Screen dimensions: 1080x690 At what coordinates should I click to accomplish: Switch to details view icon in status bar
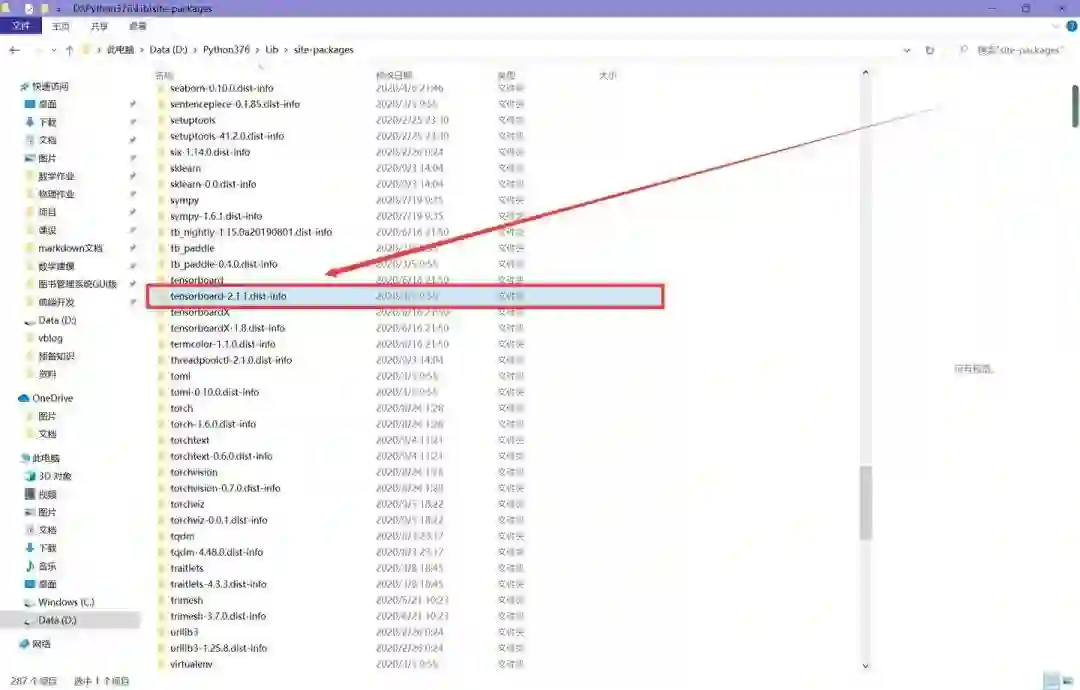(x=1051, y=680)
